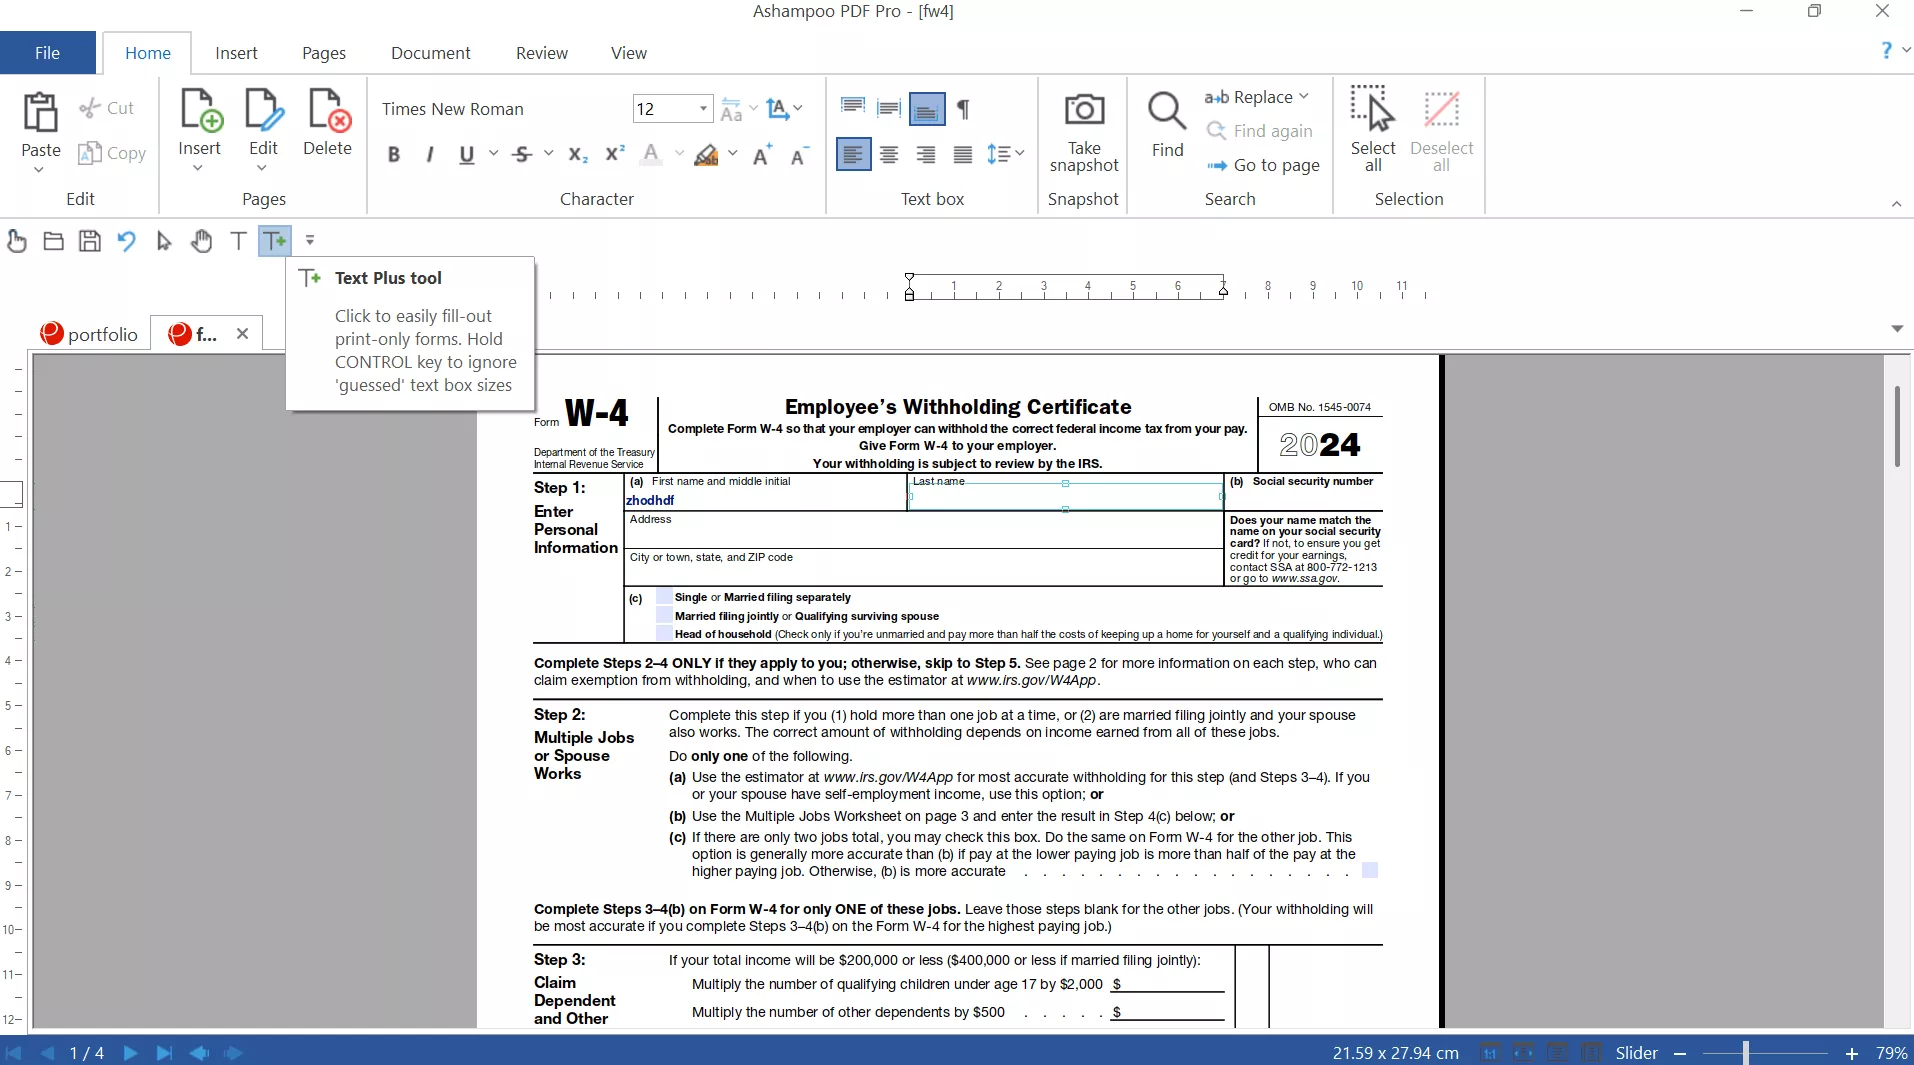The image size is (1914, 1065).
Task: Select the Hand pan tool
Action: point(202,241)
